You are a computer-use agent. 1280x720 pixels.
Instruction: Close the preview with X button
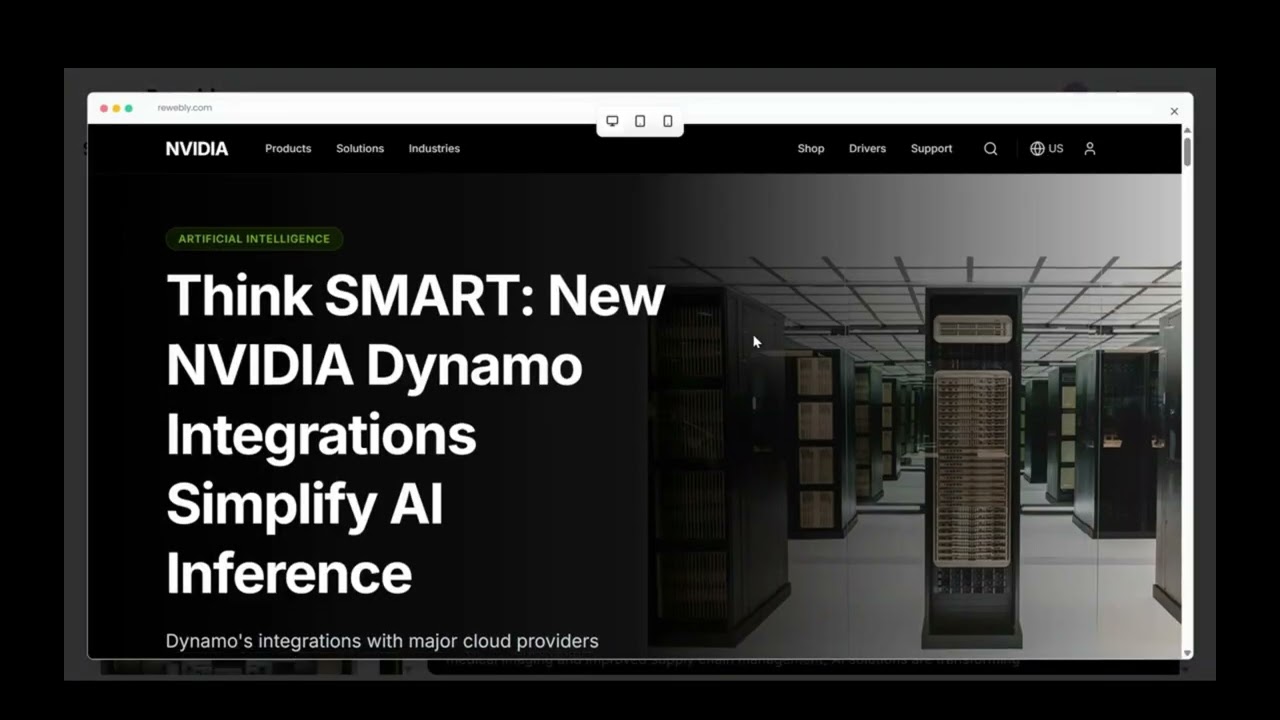pyautogui.click(x=1174, y=111)
